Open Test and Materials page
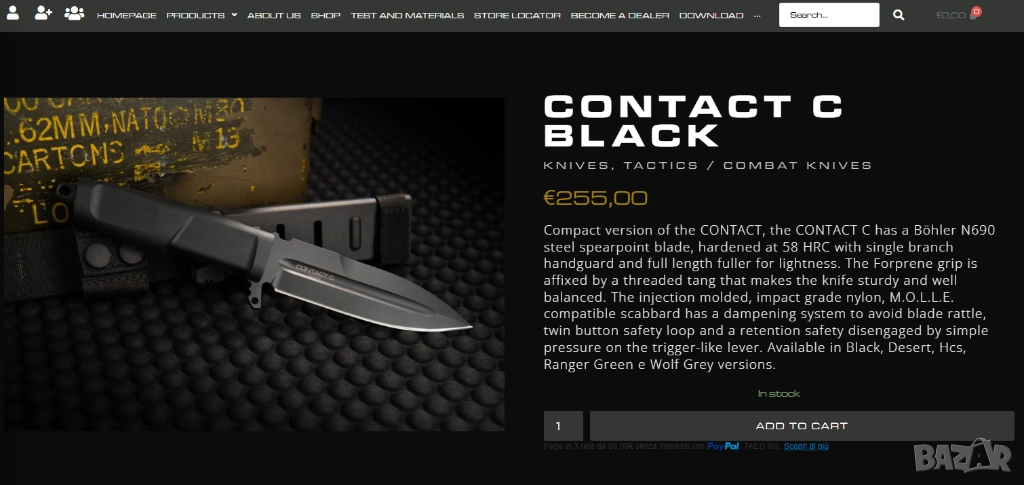 pyautogui.click(x=407, y=15)
